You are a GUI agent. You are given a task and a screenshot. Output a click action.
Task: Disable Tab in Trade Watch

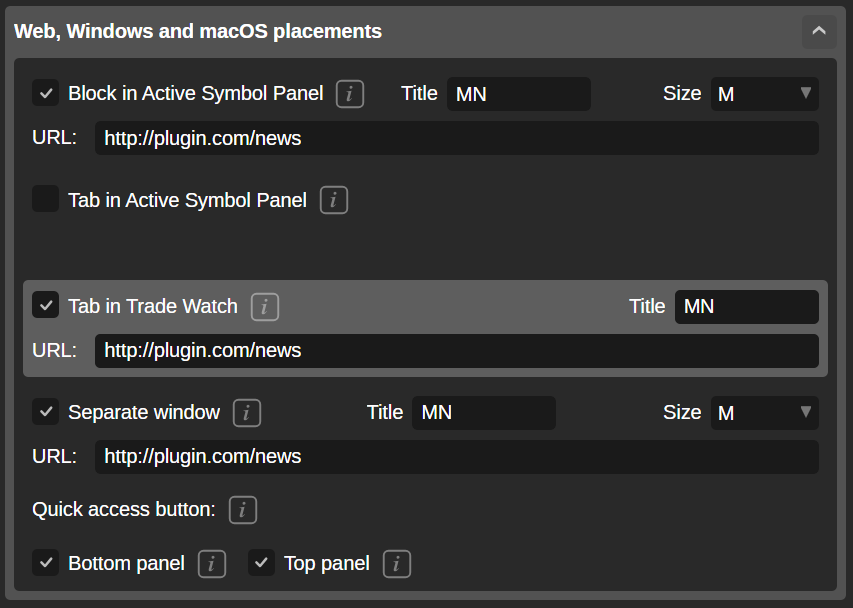pos(45,305)
